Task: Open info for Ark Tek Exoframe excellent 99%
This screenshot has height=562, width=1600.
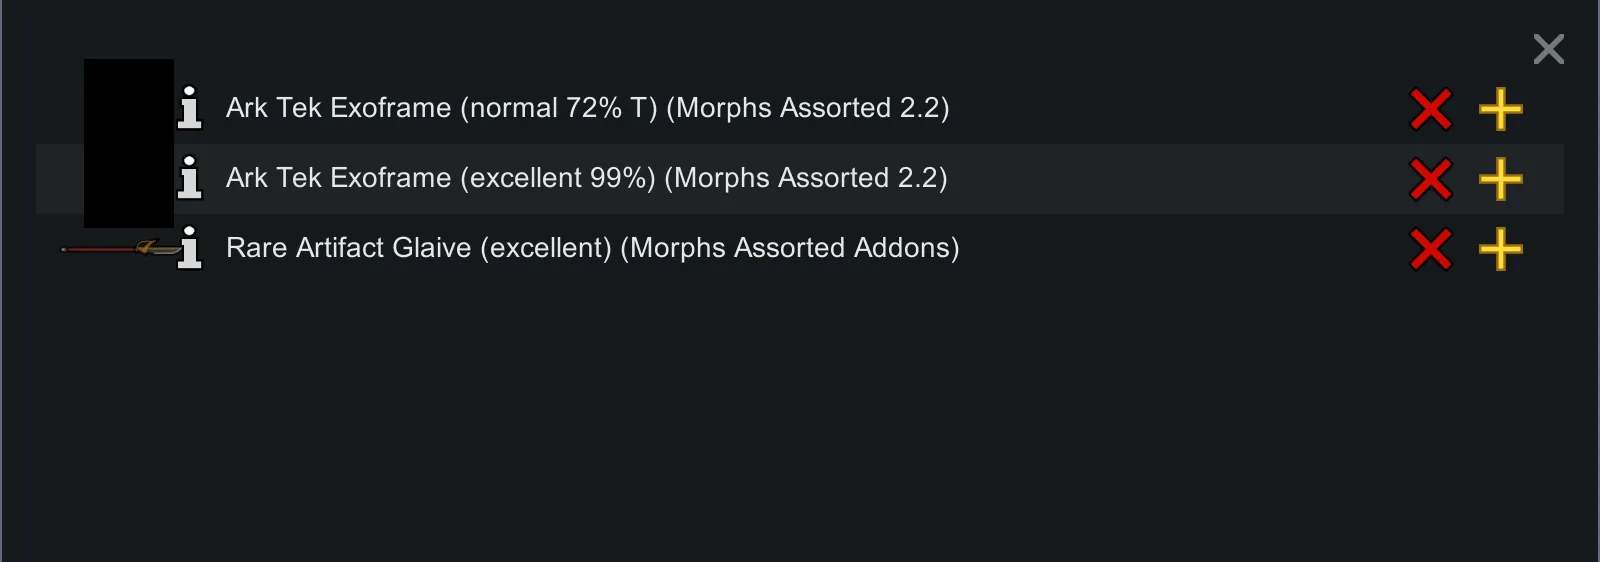Action: coord(190,178)
